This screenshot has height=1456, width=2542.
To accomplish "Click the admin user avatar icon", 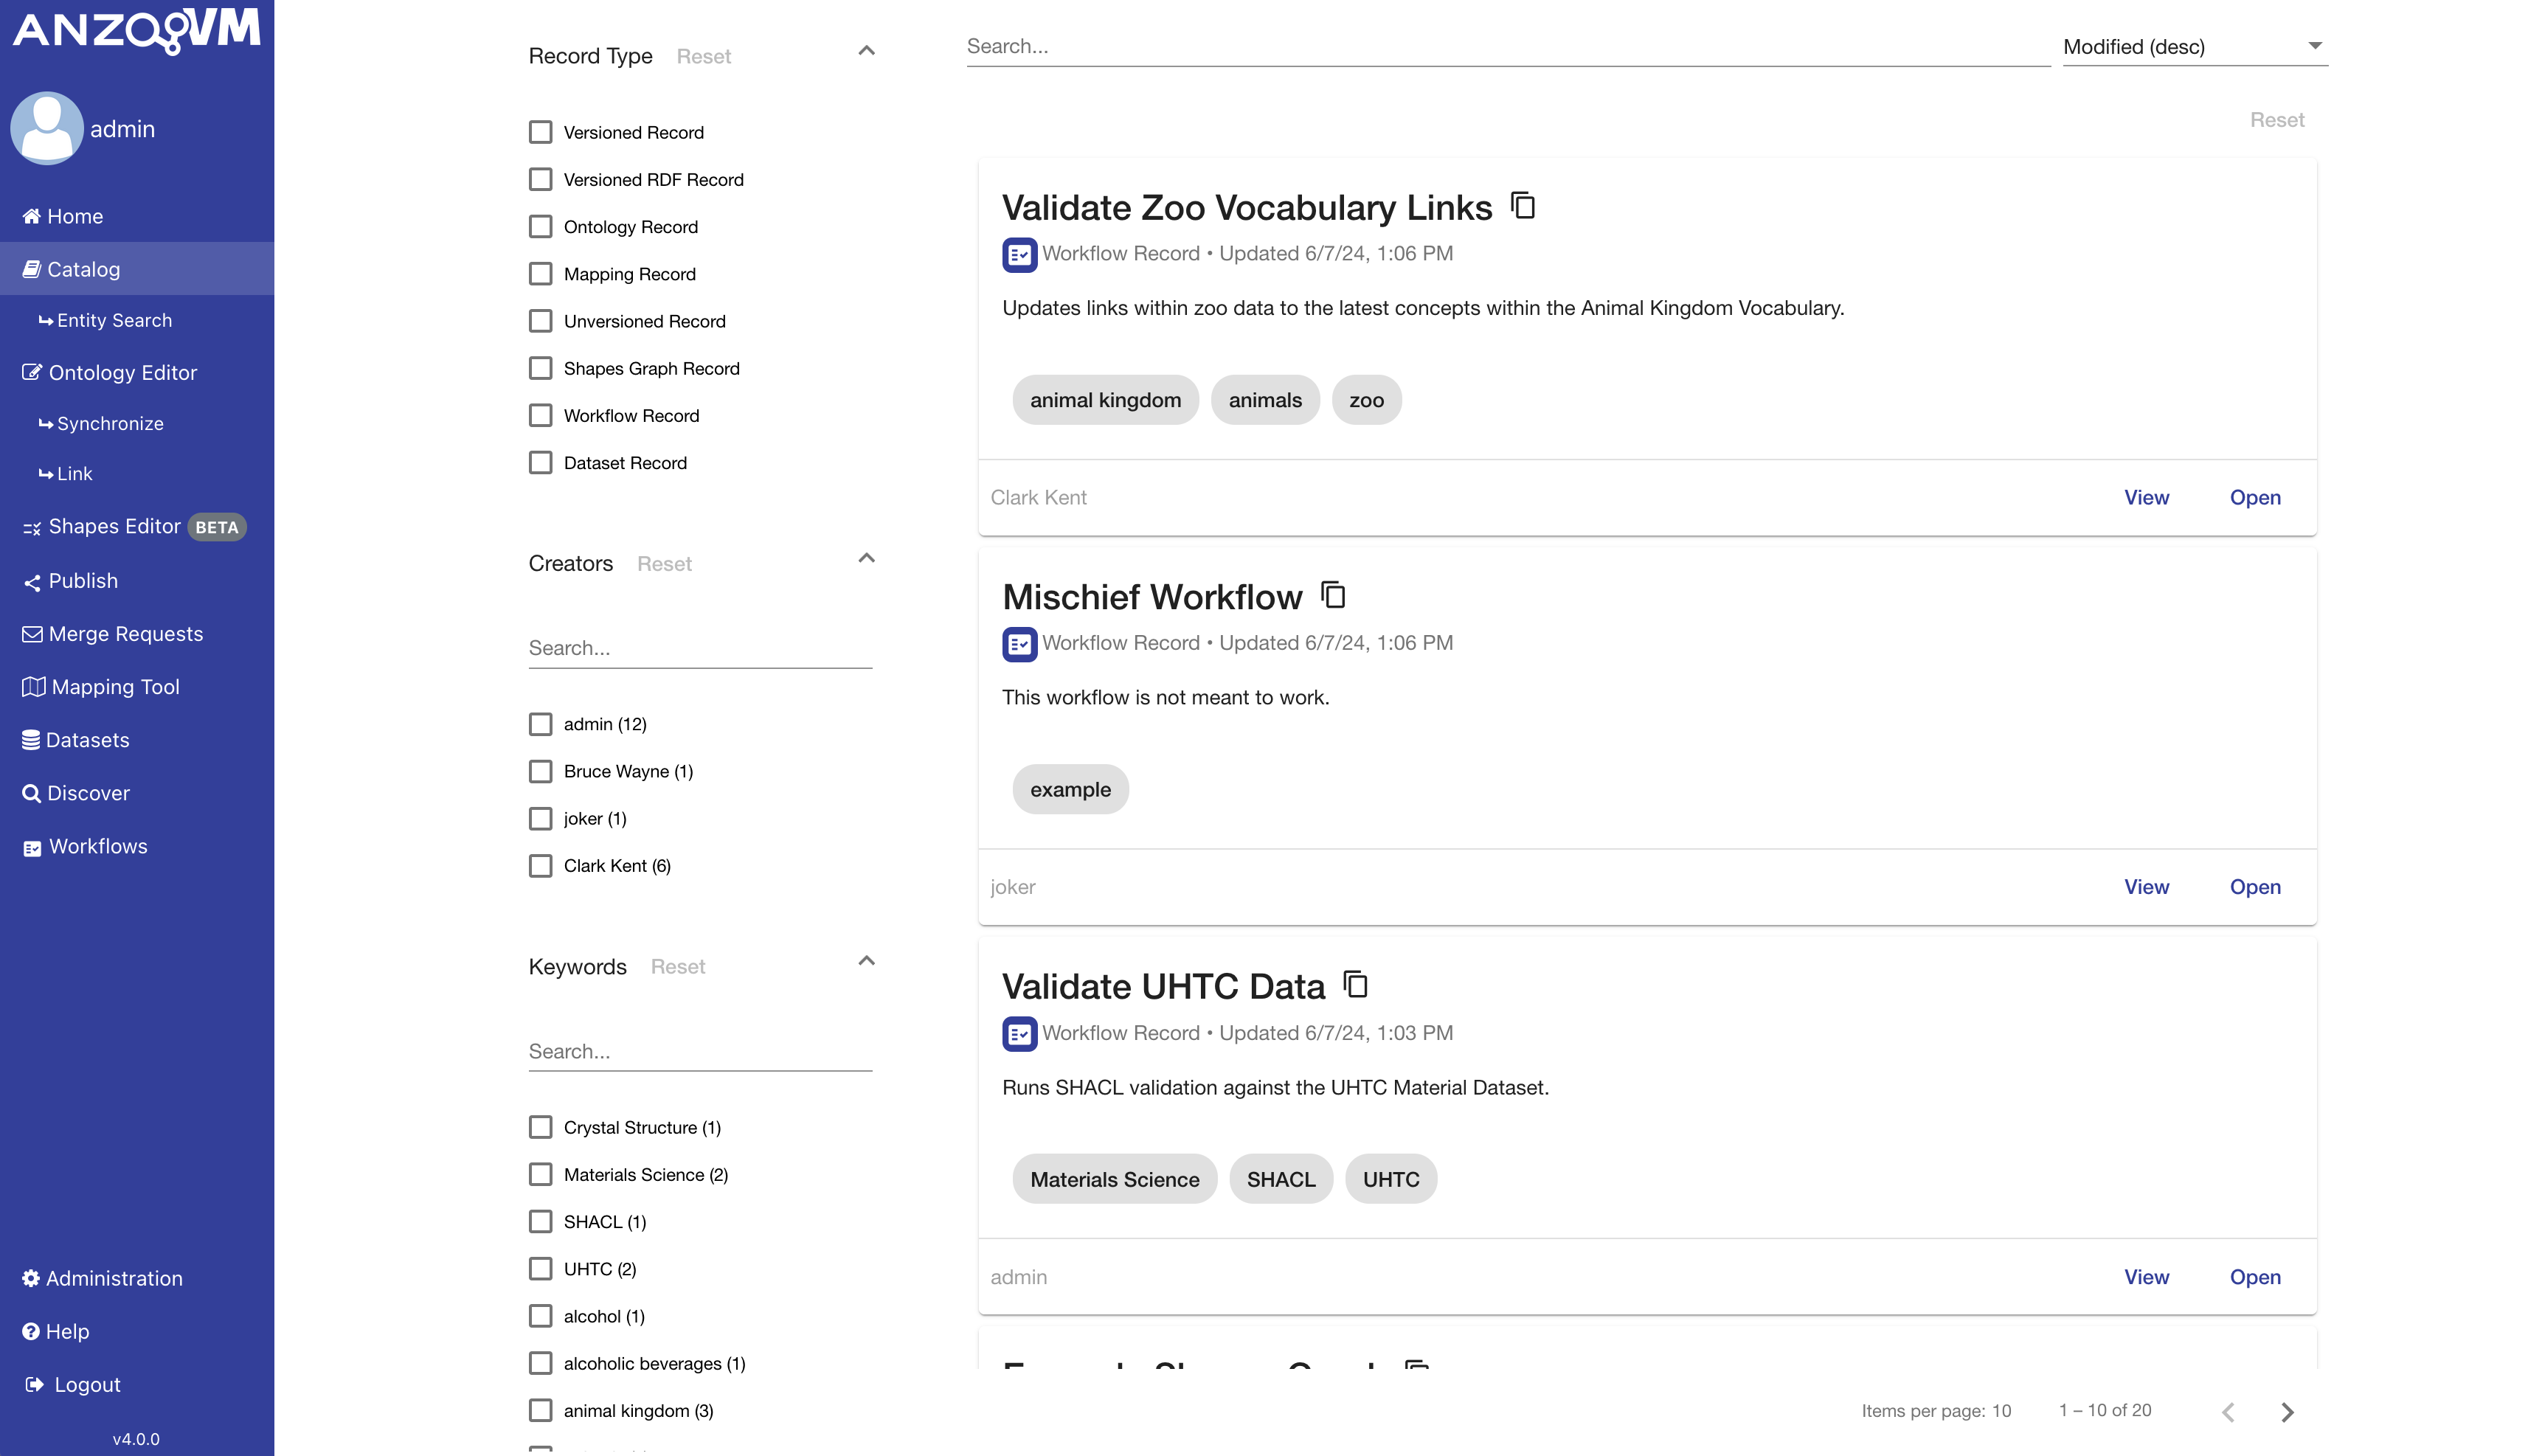I will click(46, 128).
